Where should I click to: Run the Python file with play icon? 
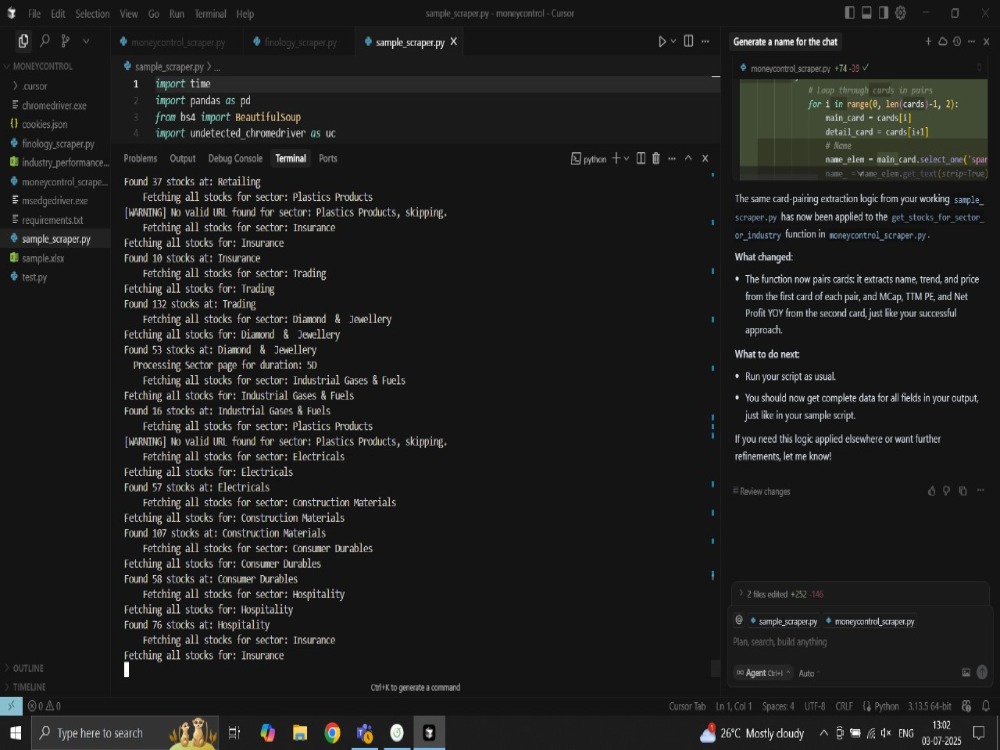(x=662, y=41)
